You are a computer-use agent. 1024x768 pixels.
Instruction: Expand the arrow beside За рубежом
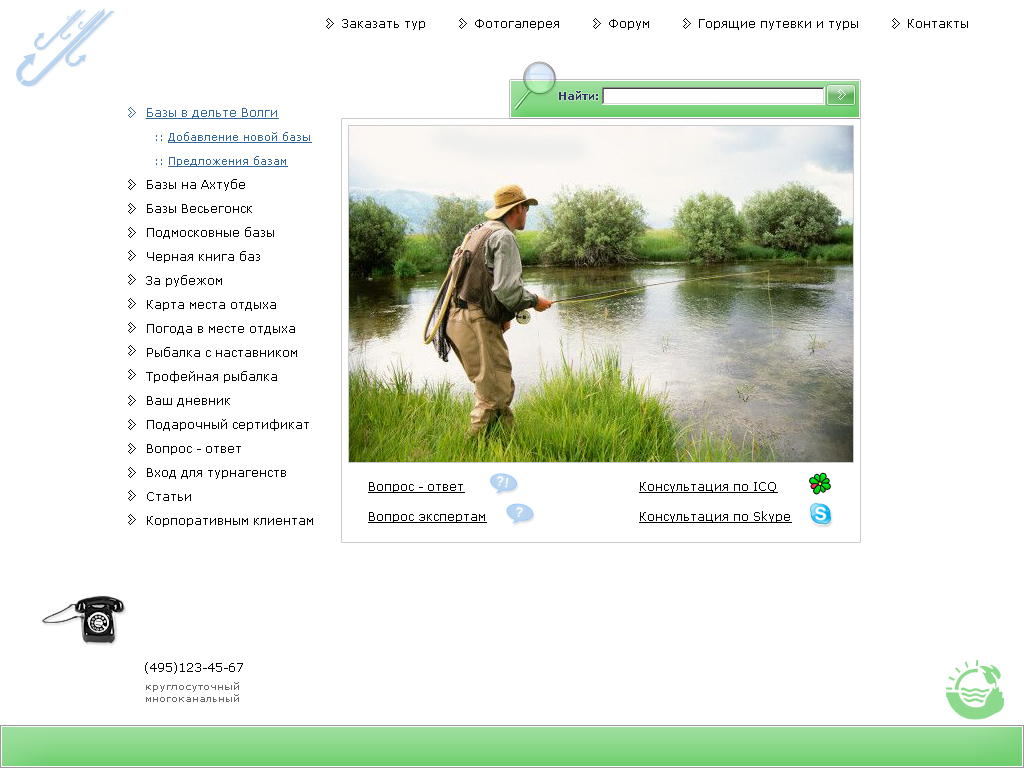click(132, 280)
